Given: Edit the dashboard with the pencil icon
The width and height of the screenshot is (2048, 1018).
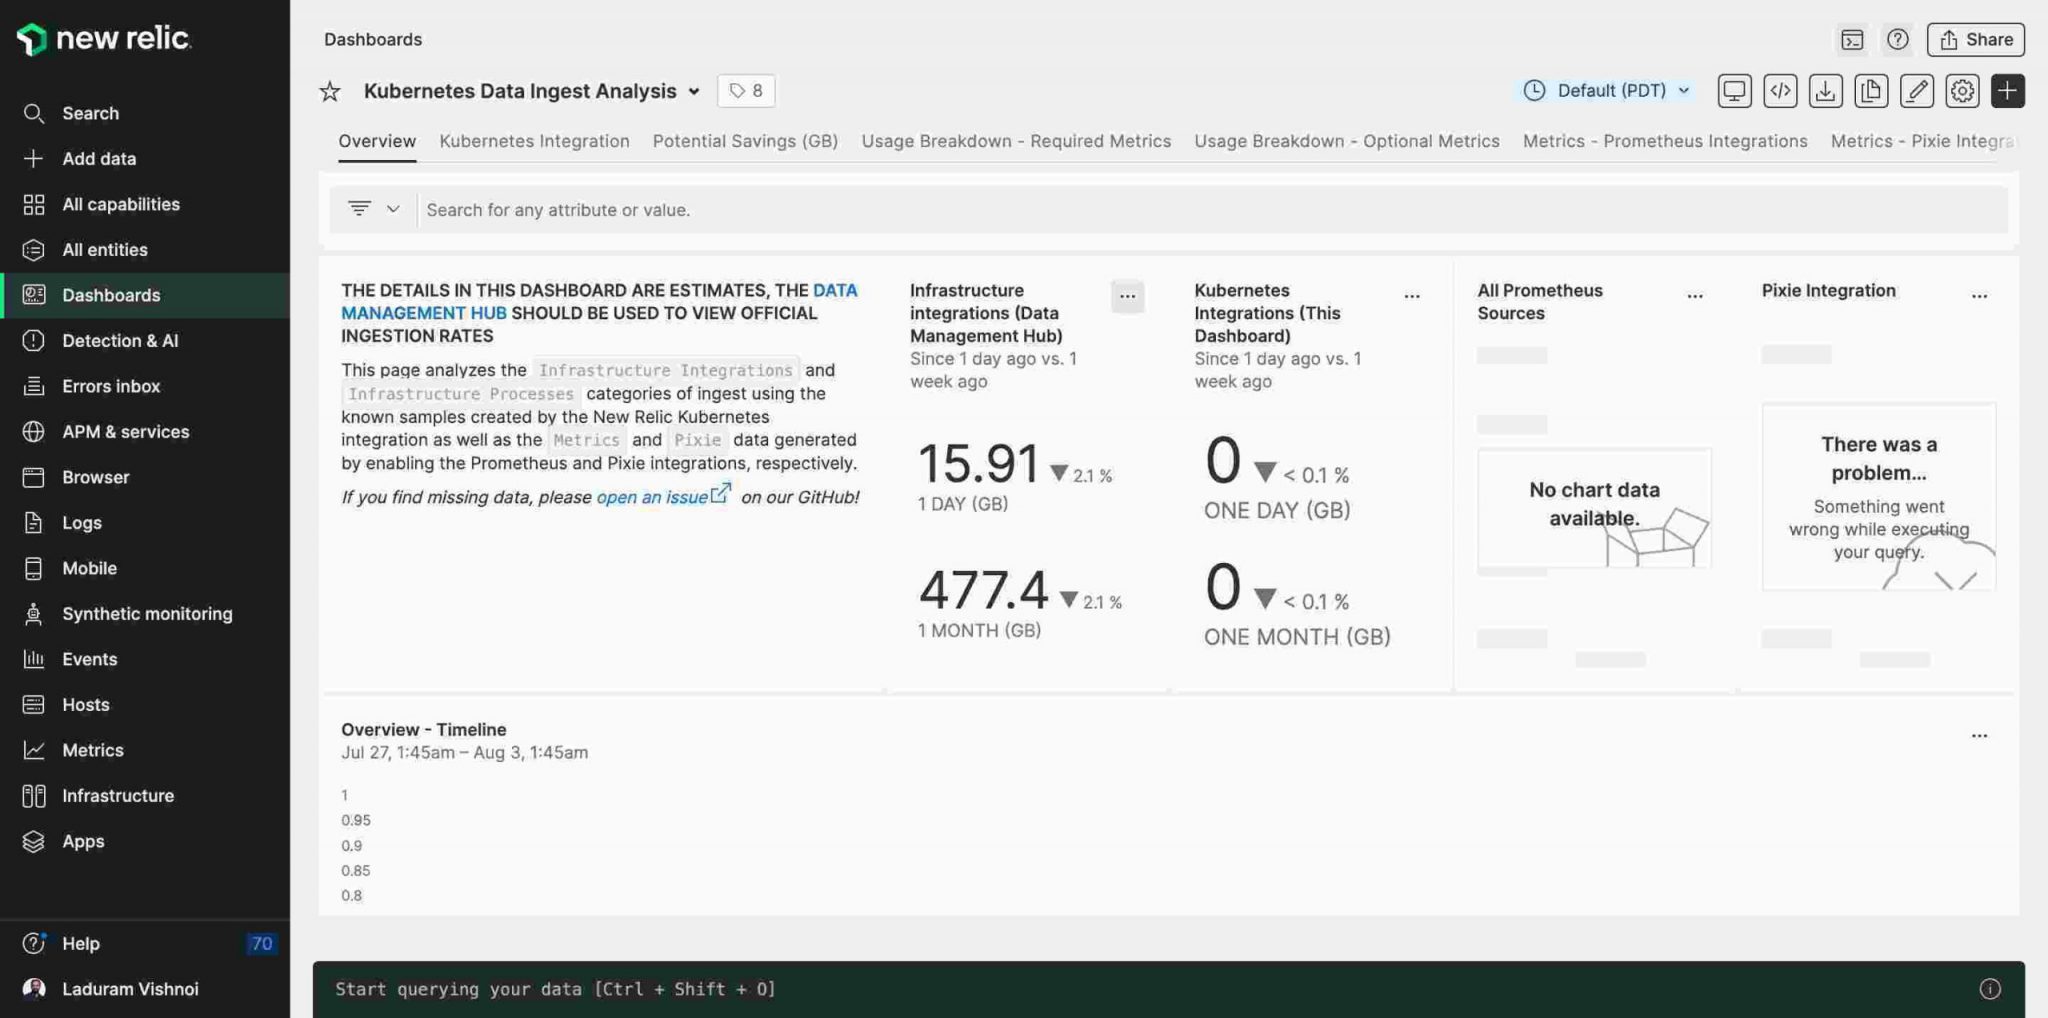Looking at the screenshot, I should 1917,91.
